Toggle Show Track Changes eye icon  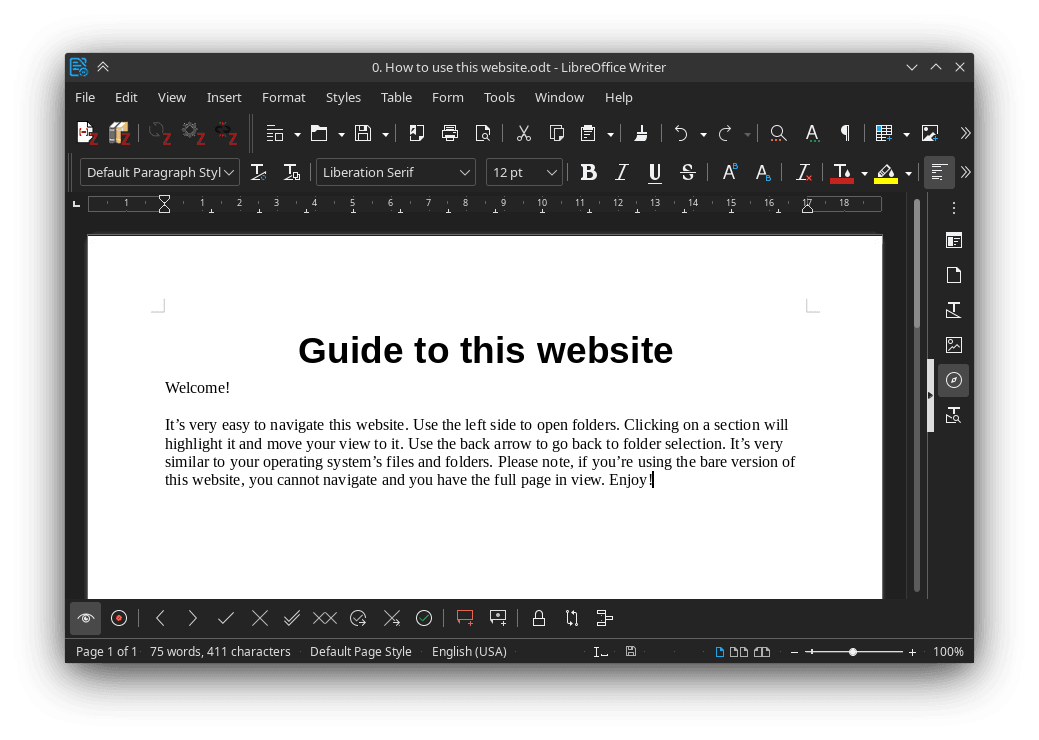tap(86, 618)
